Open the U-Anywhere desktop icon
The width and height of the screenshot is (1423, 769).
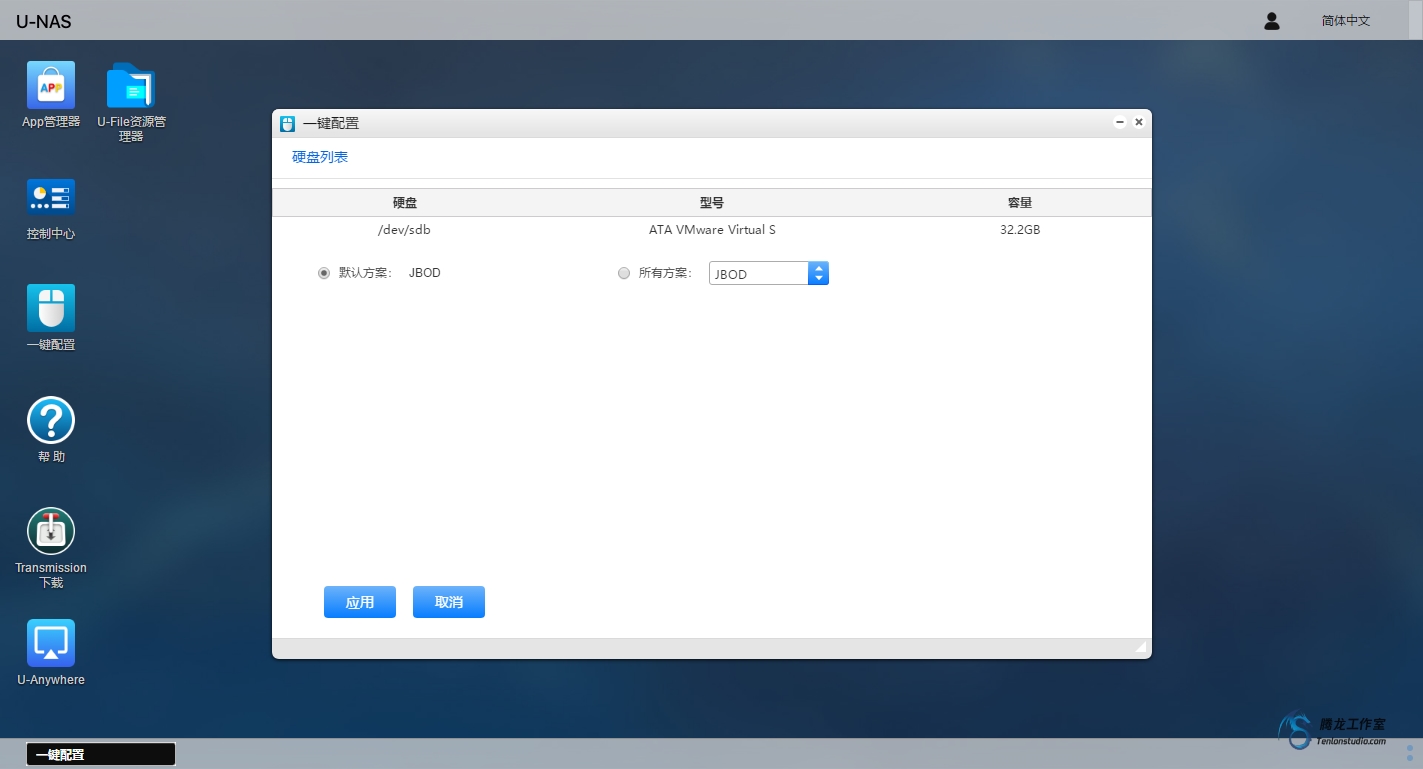pos(51,644)
